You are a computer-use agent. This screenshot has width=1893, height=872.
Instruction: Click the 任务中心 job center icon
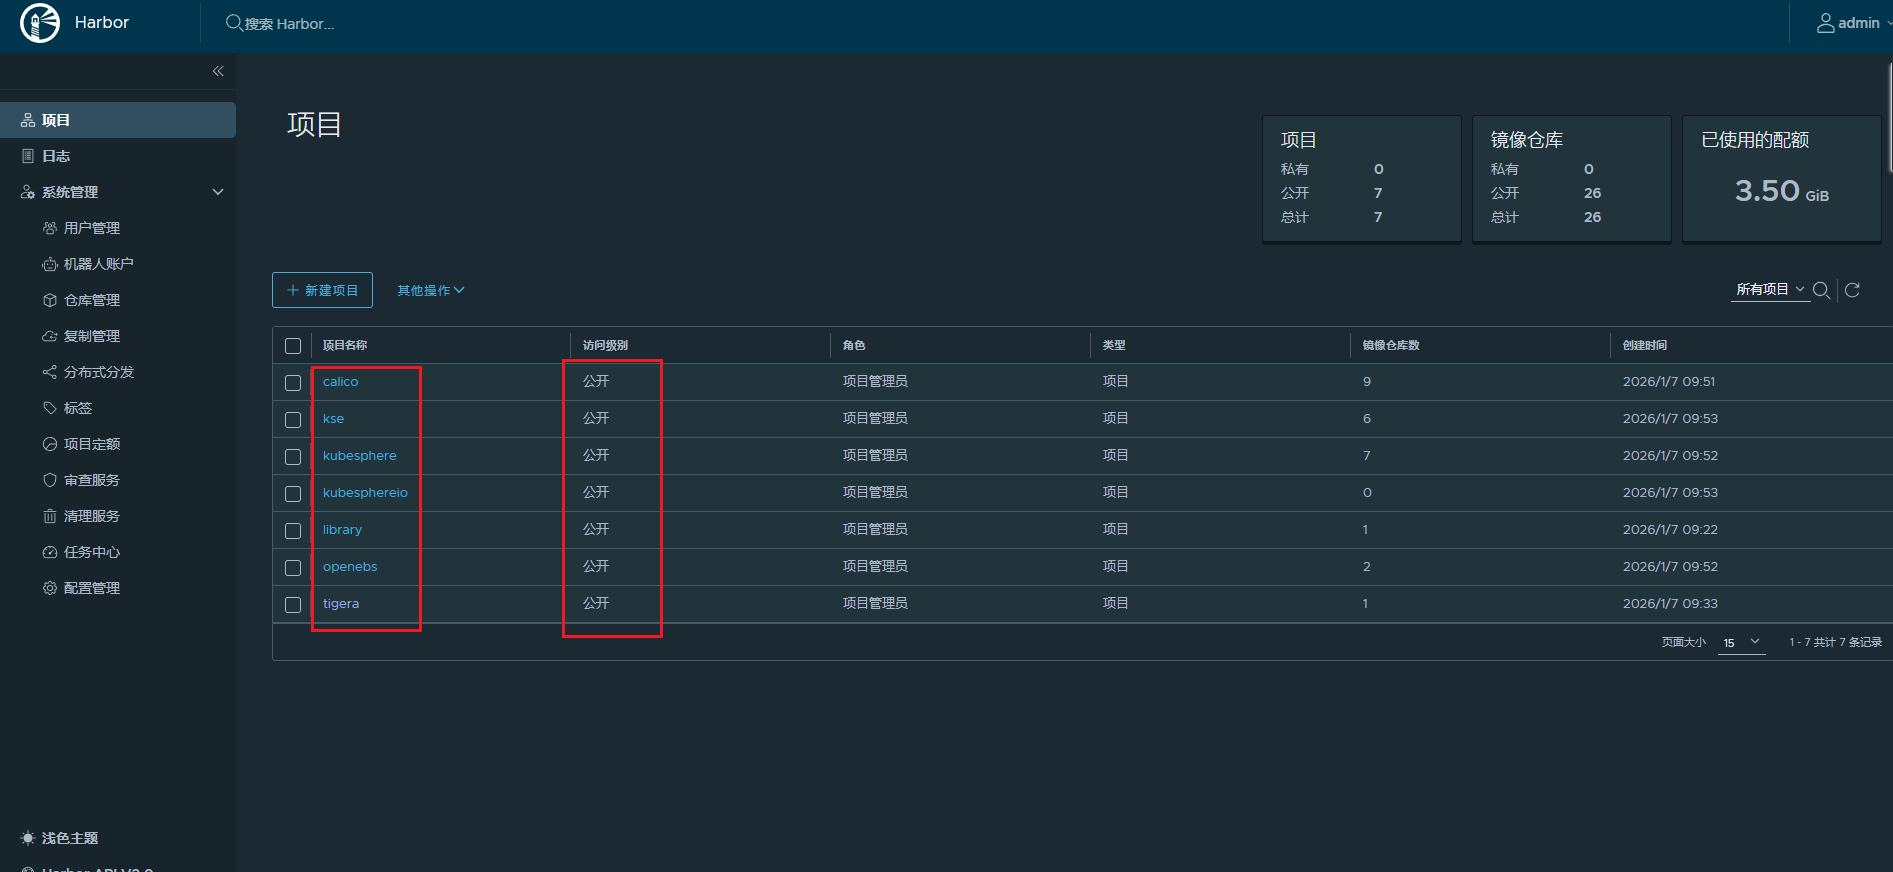50,552
